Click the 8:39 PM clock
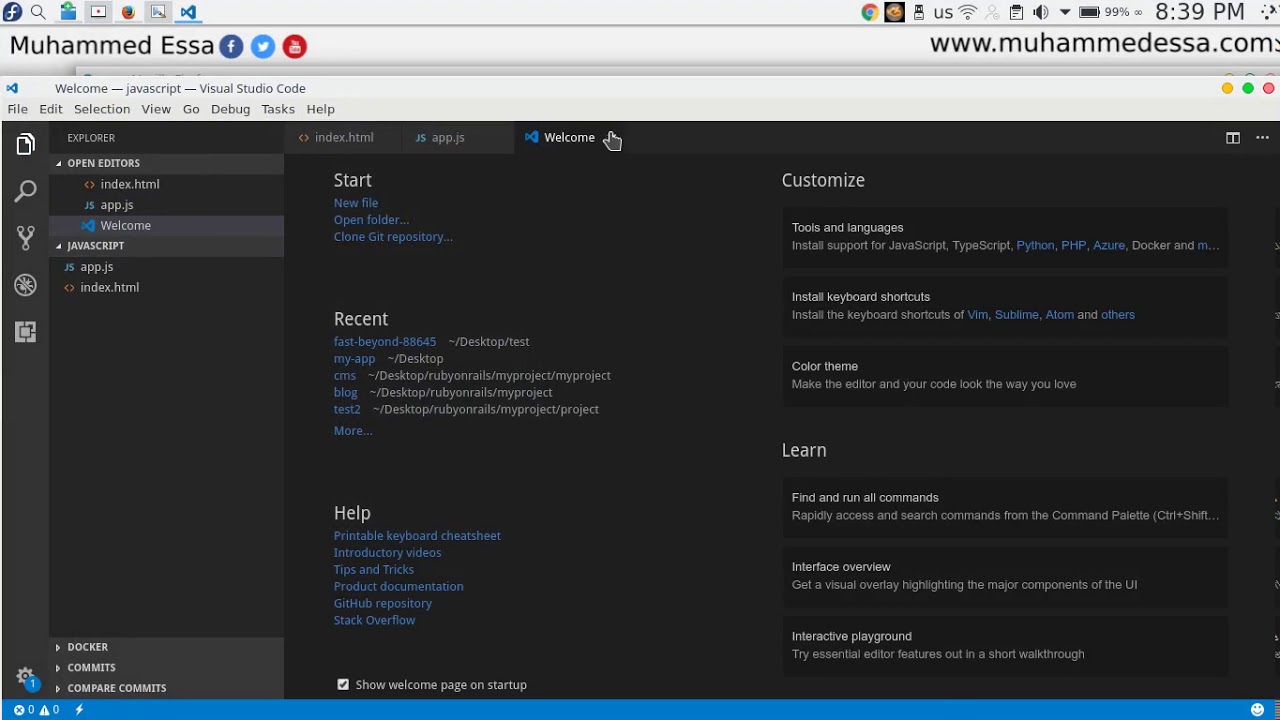 pos(1199,12)
